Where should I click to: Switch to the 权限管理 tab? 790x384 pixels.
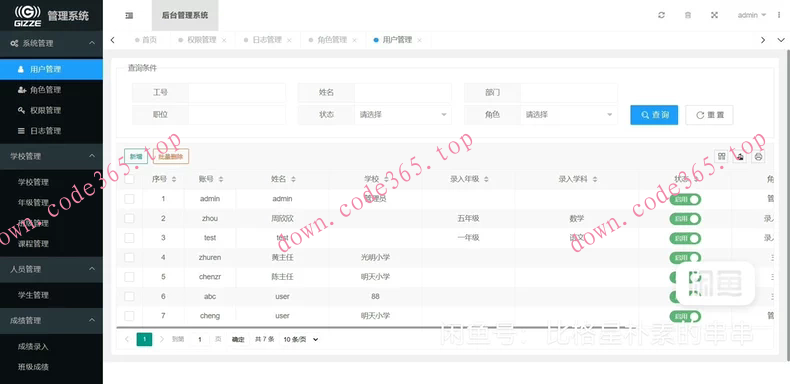tap(202, 40)
